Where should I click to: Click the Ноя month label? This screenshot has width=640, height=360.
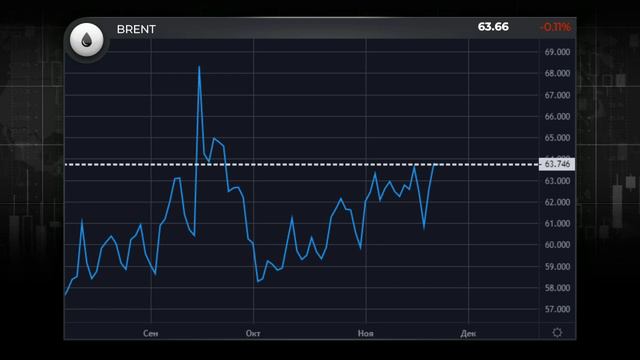pos(365,333)
